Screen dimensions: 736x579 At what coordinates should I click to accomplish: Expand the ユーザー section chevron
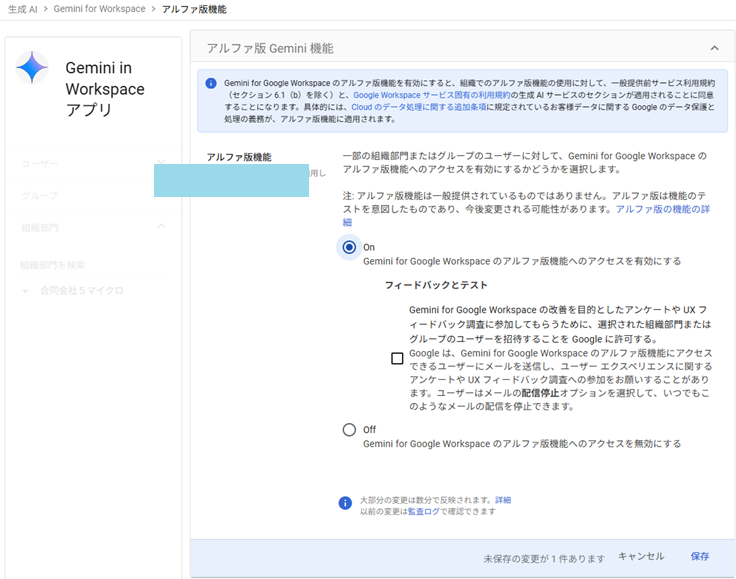tap(161, 163)
